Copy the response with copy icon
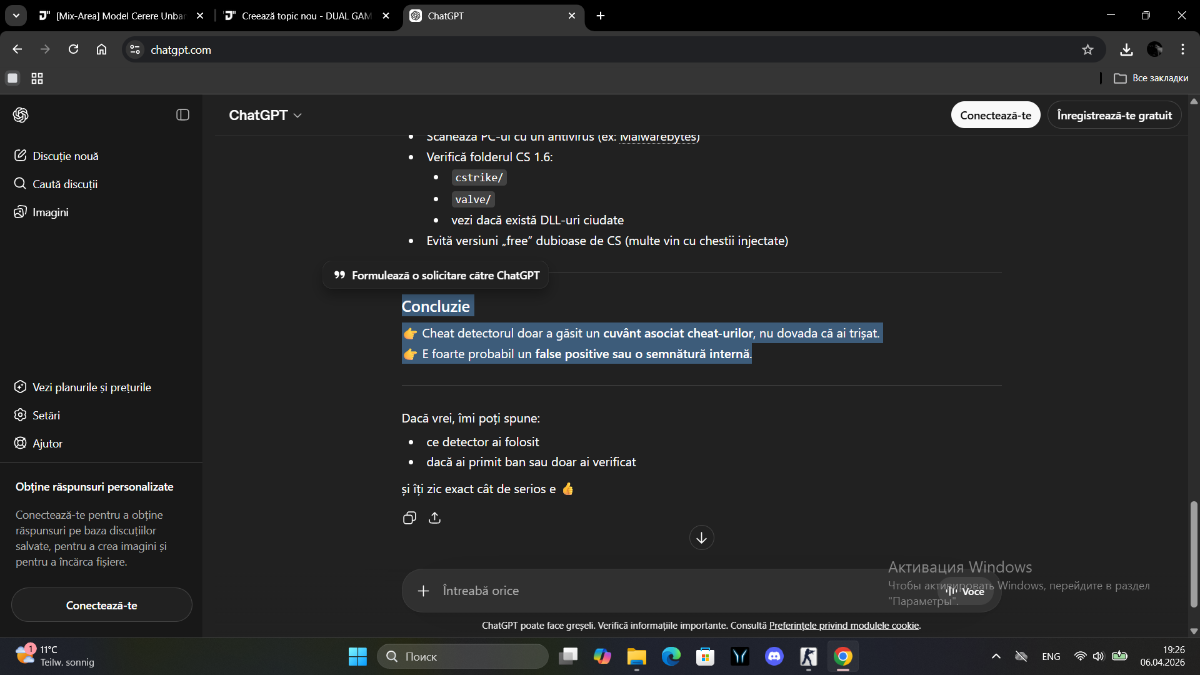The width and height of the screenshot is (1200, 675). (409, 518)
